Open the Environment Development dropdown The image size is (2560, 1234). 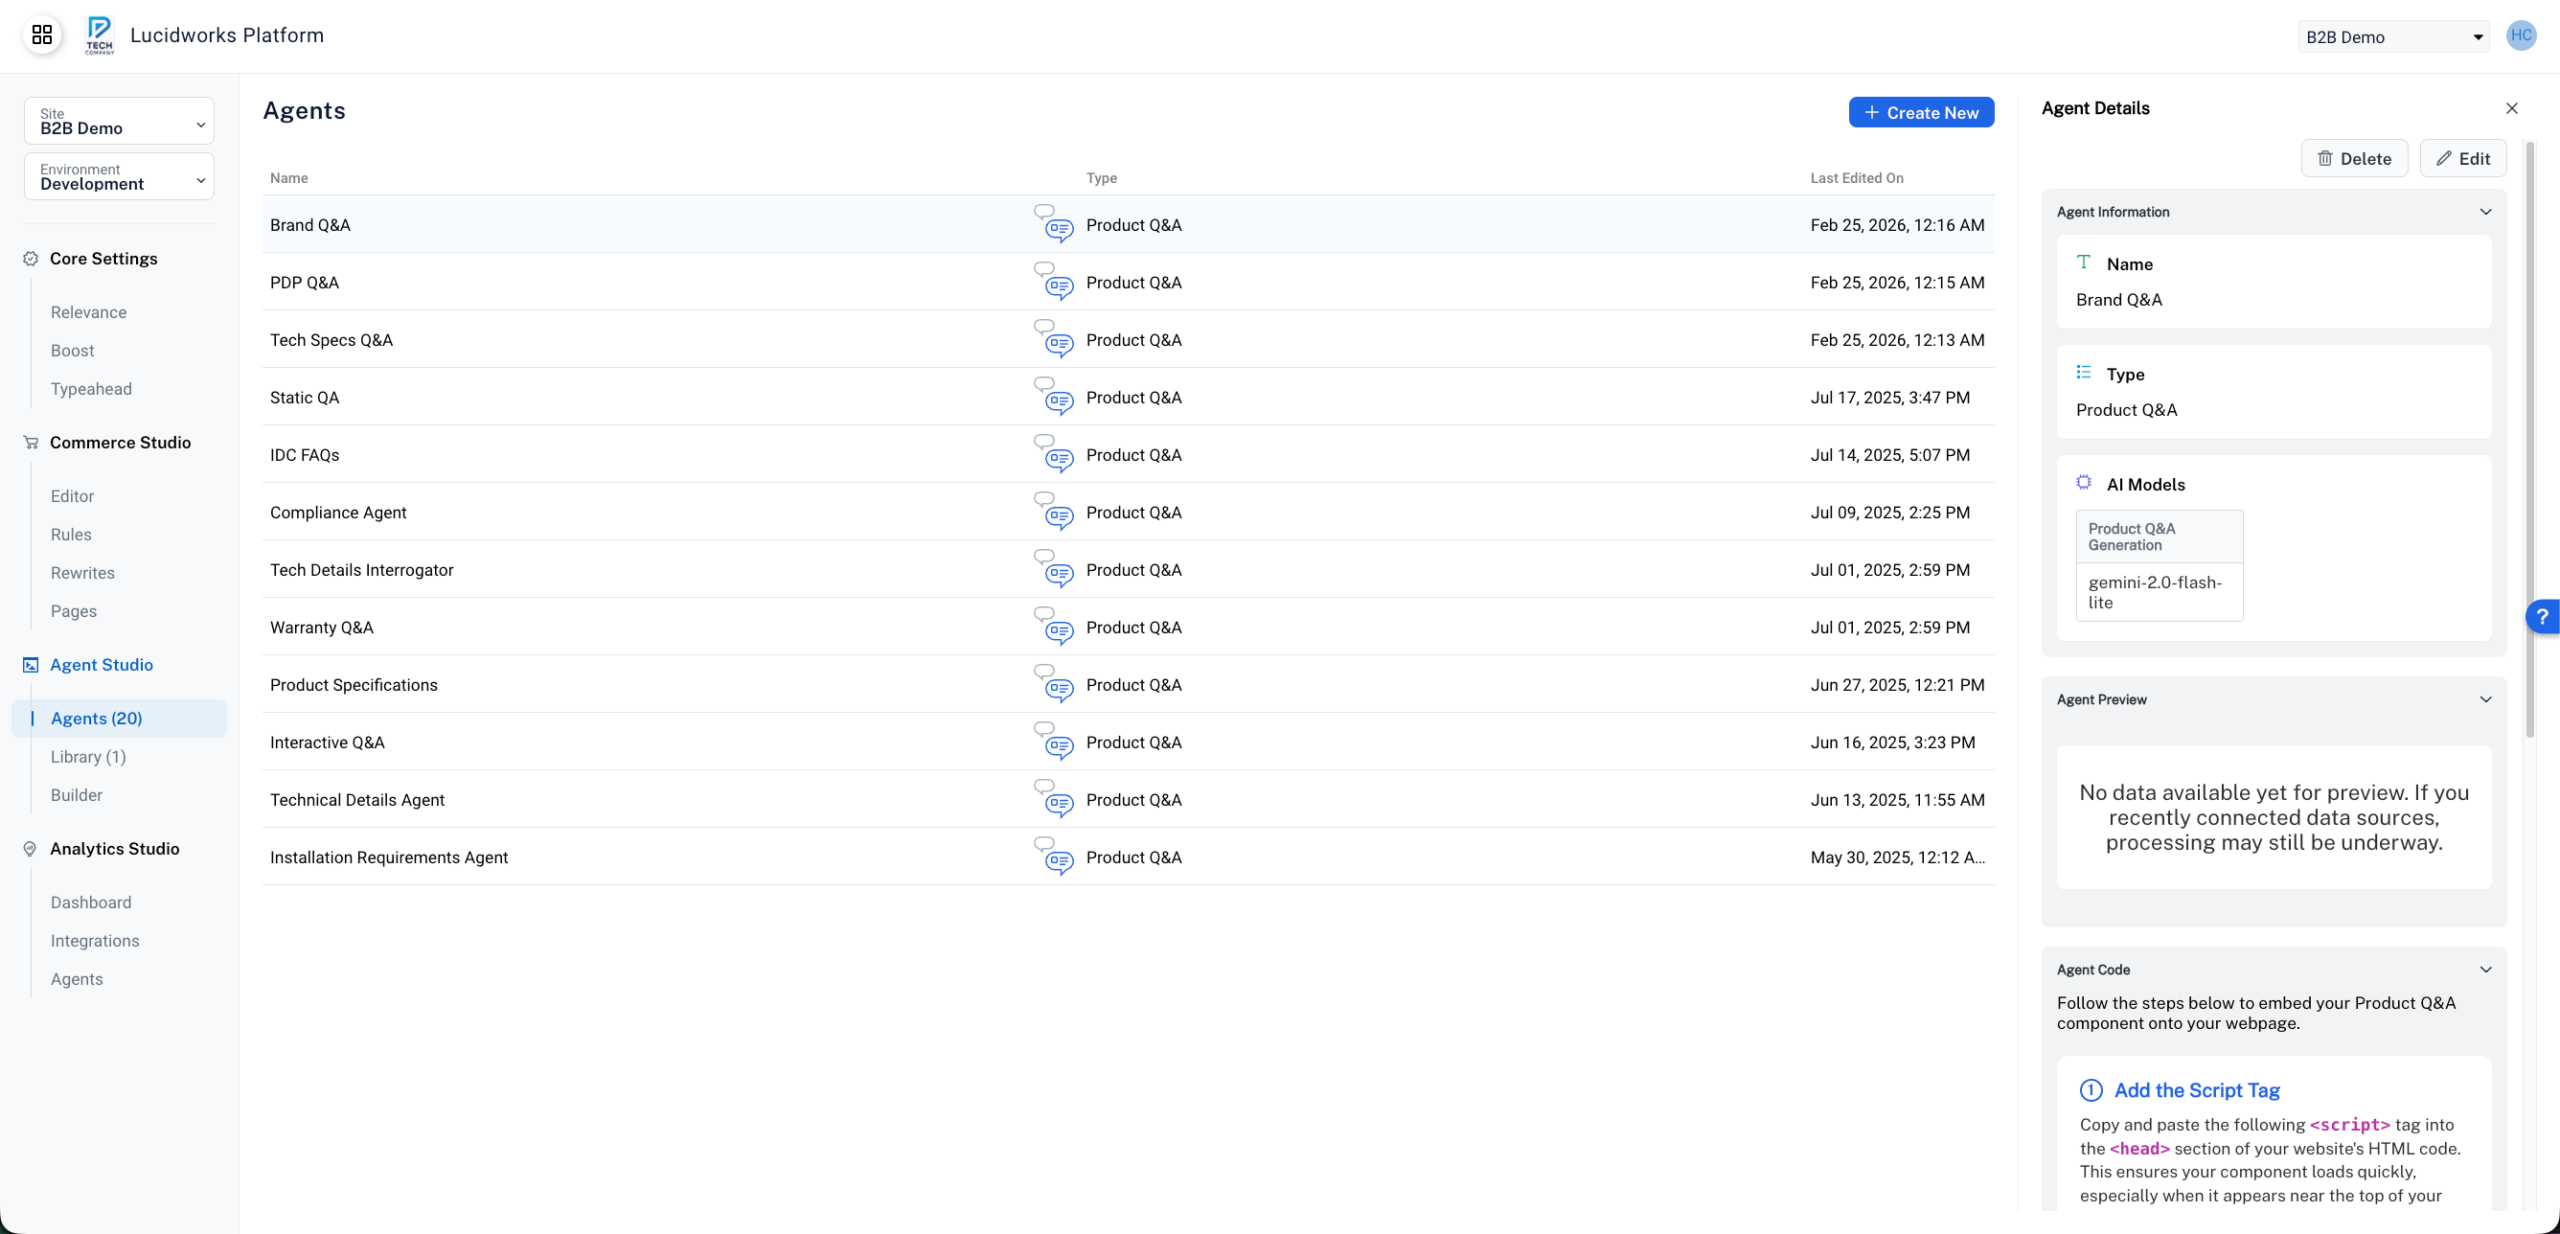pos(119,176)
